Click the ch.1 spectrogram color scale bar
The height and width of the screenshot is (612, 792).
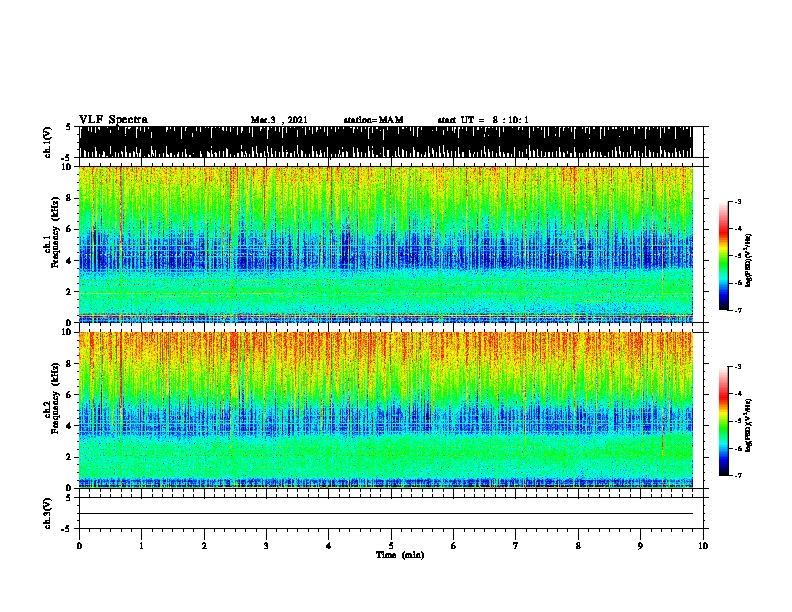(x=724, y=256)
